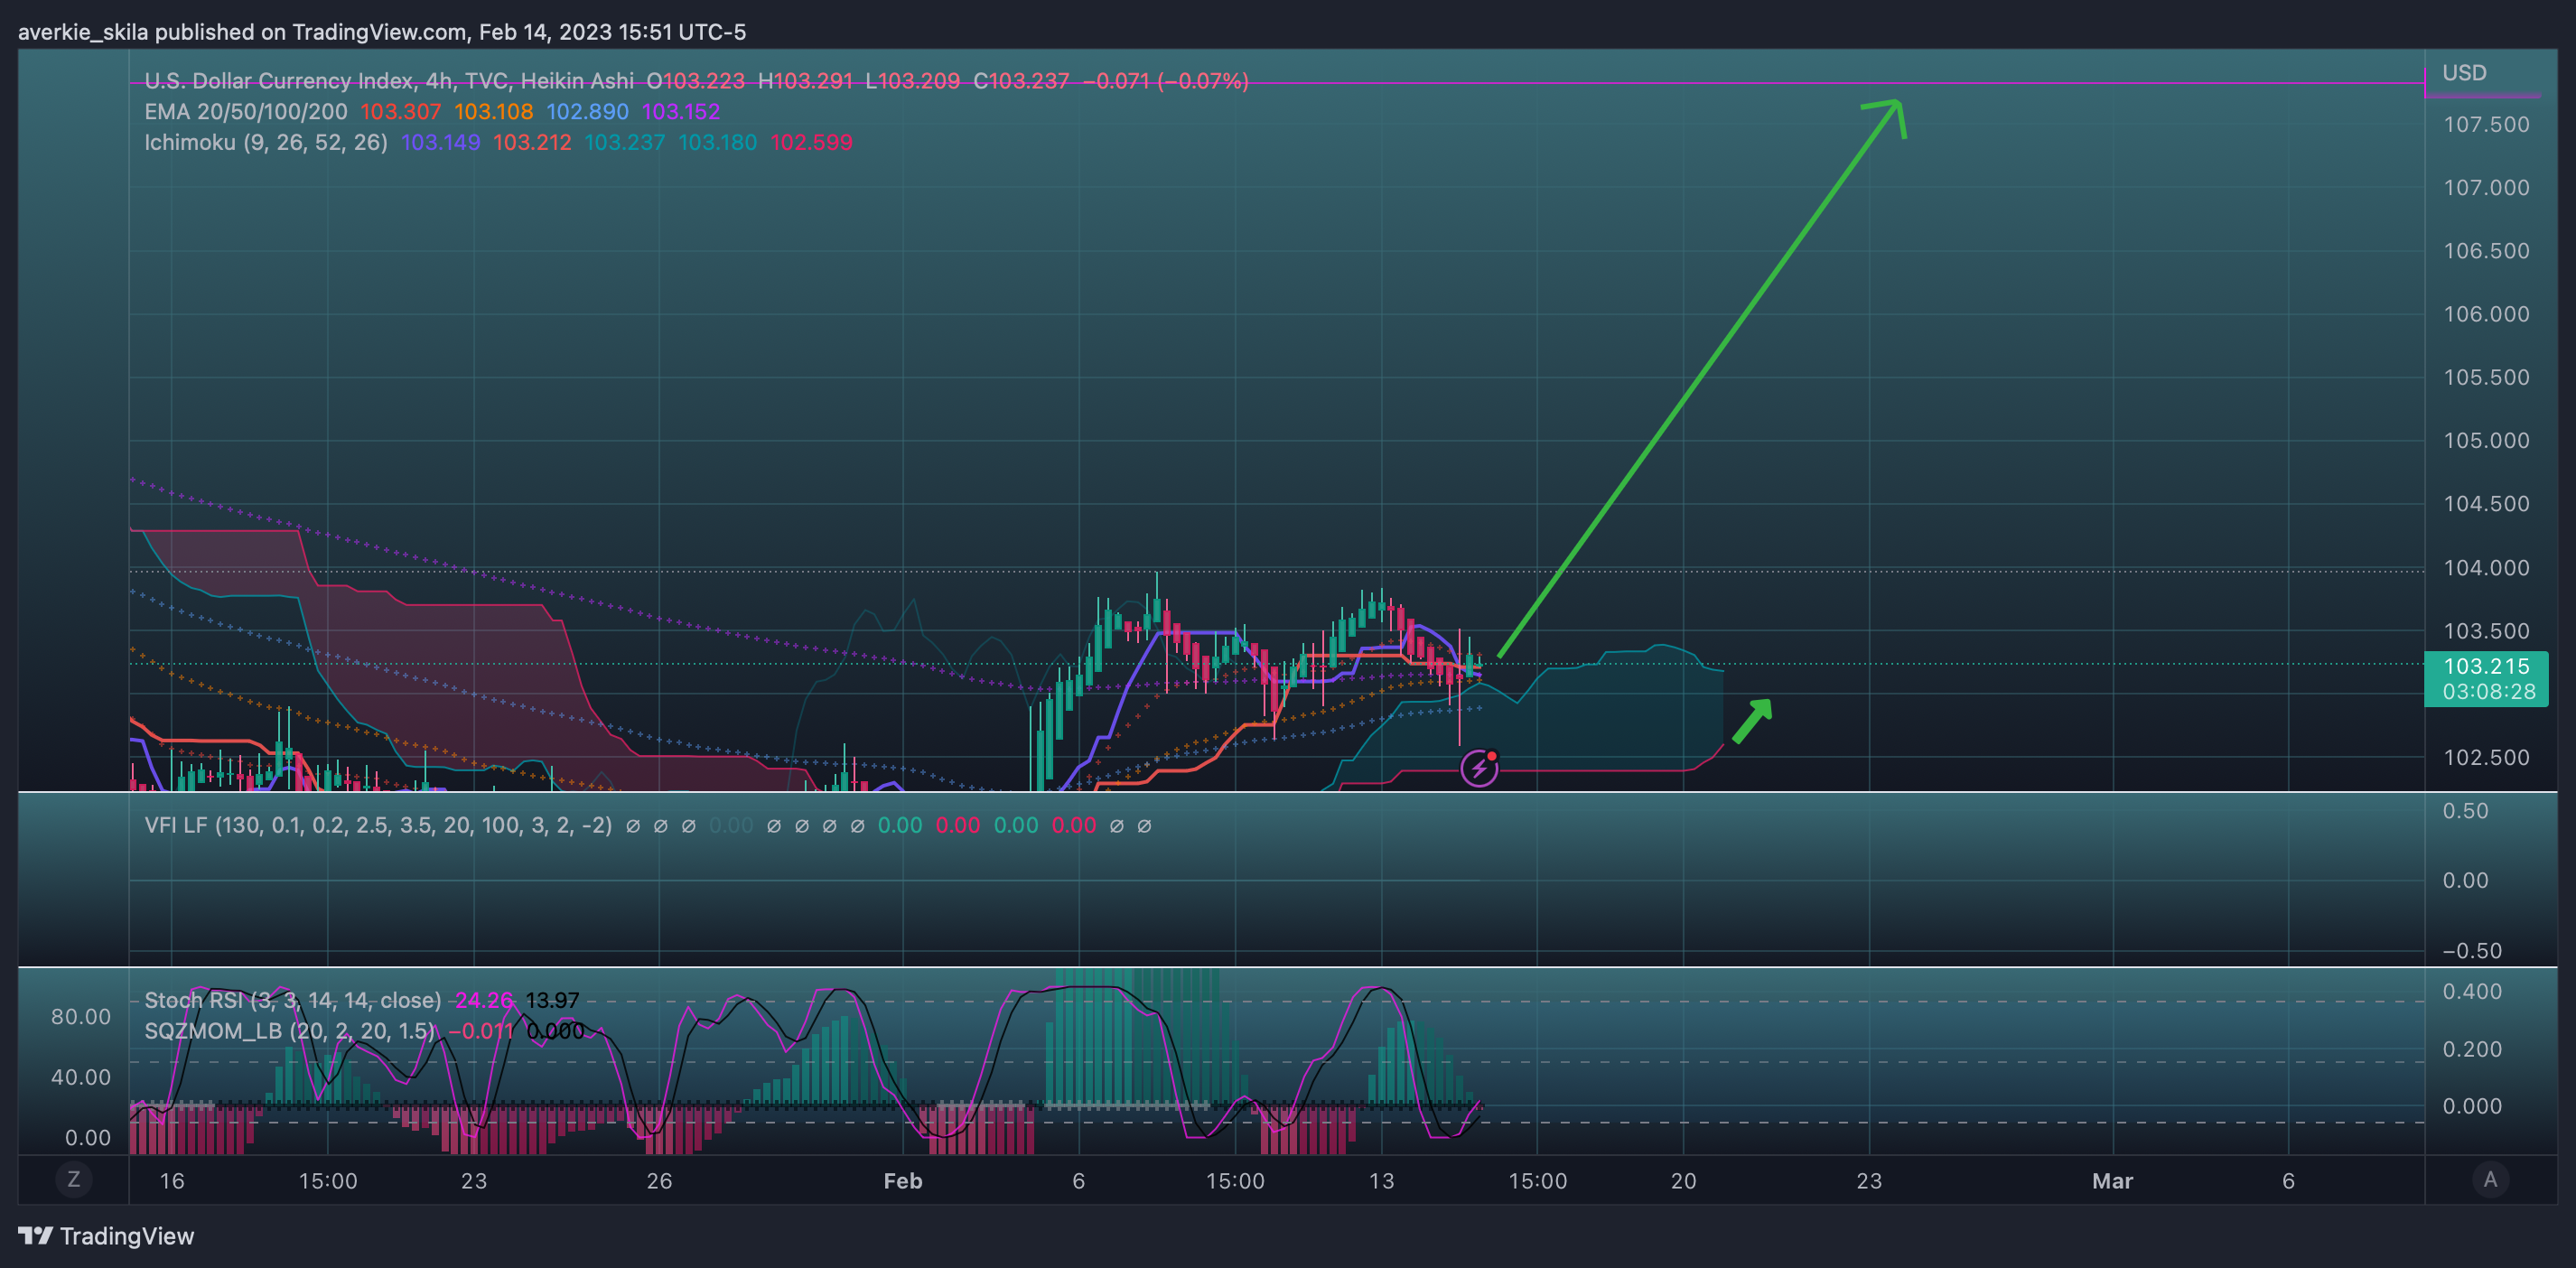Select the Stoch RSI indicator label

293,1000
